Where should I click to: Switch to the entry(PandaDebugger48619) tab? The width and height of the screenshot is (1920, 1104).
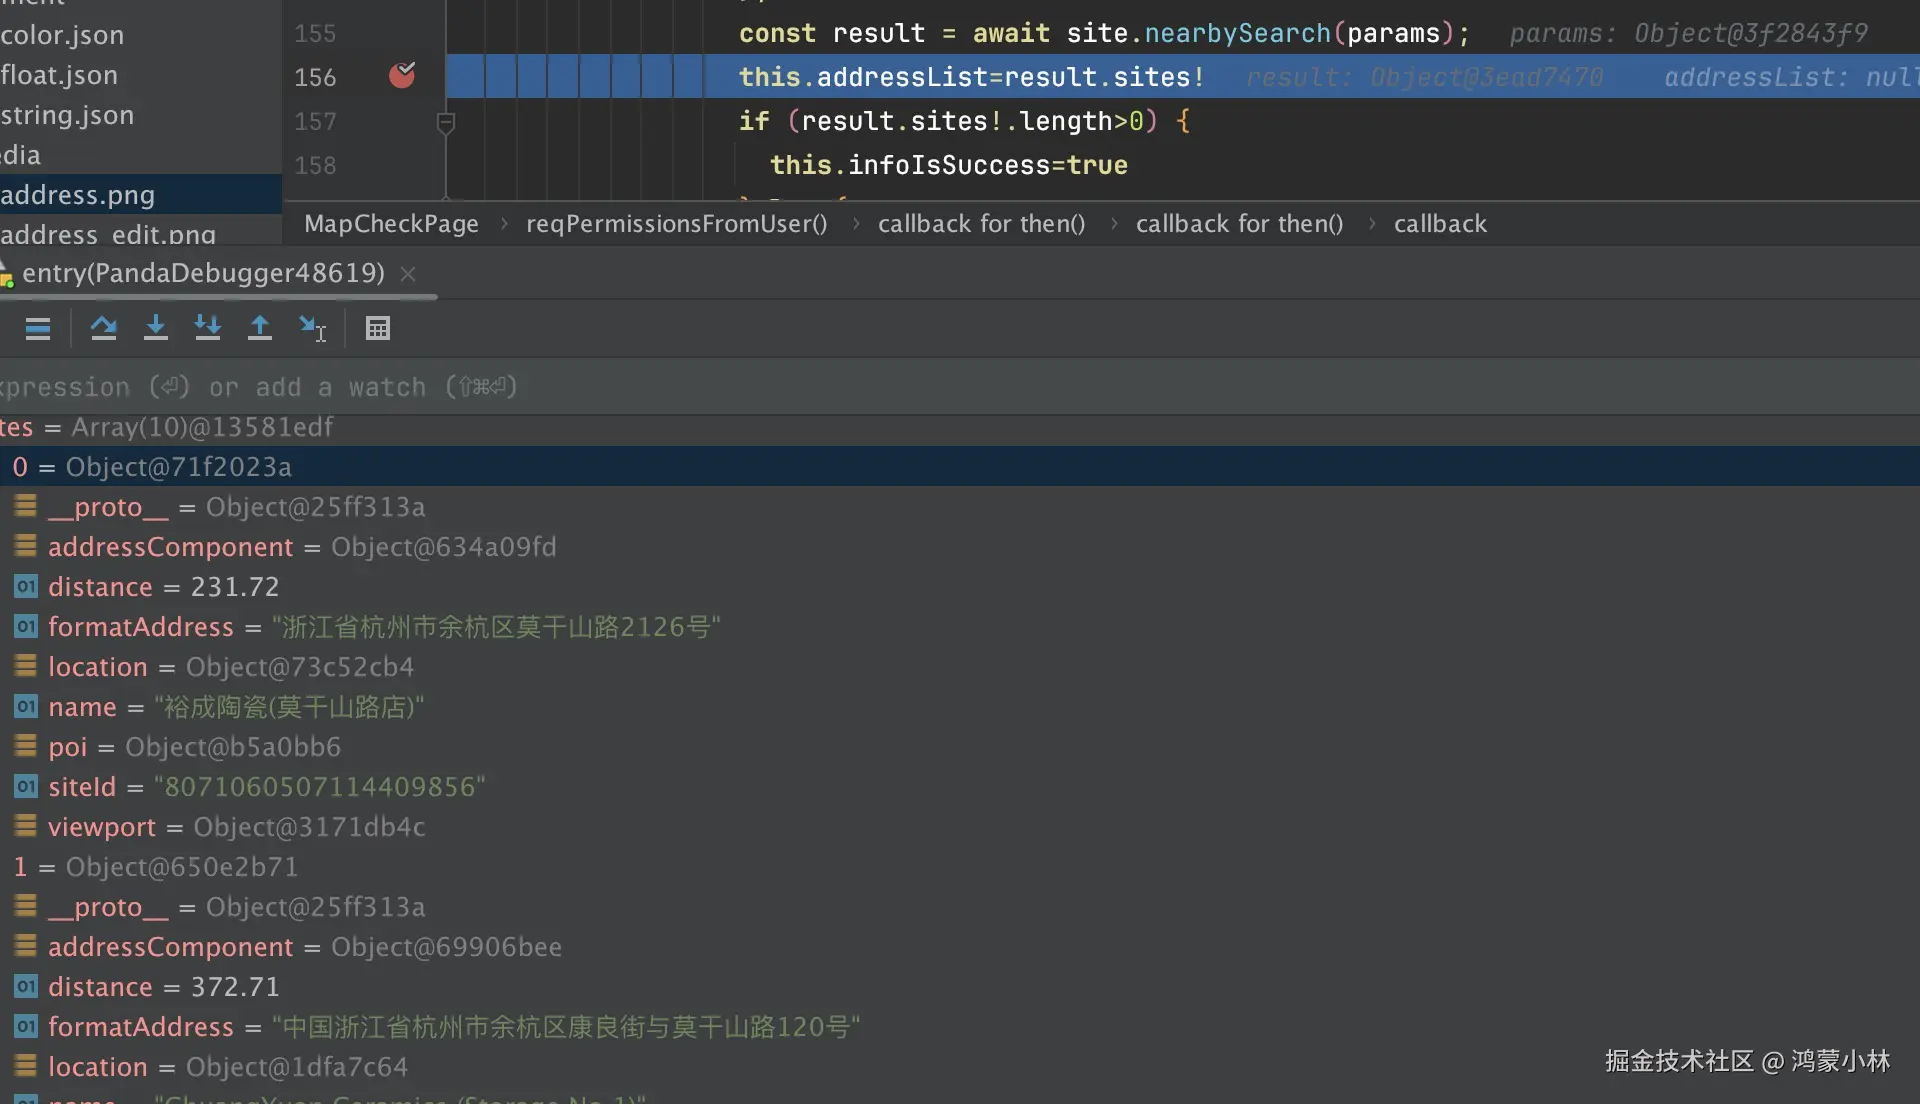[202, 273]
